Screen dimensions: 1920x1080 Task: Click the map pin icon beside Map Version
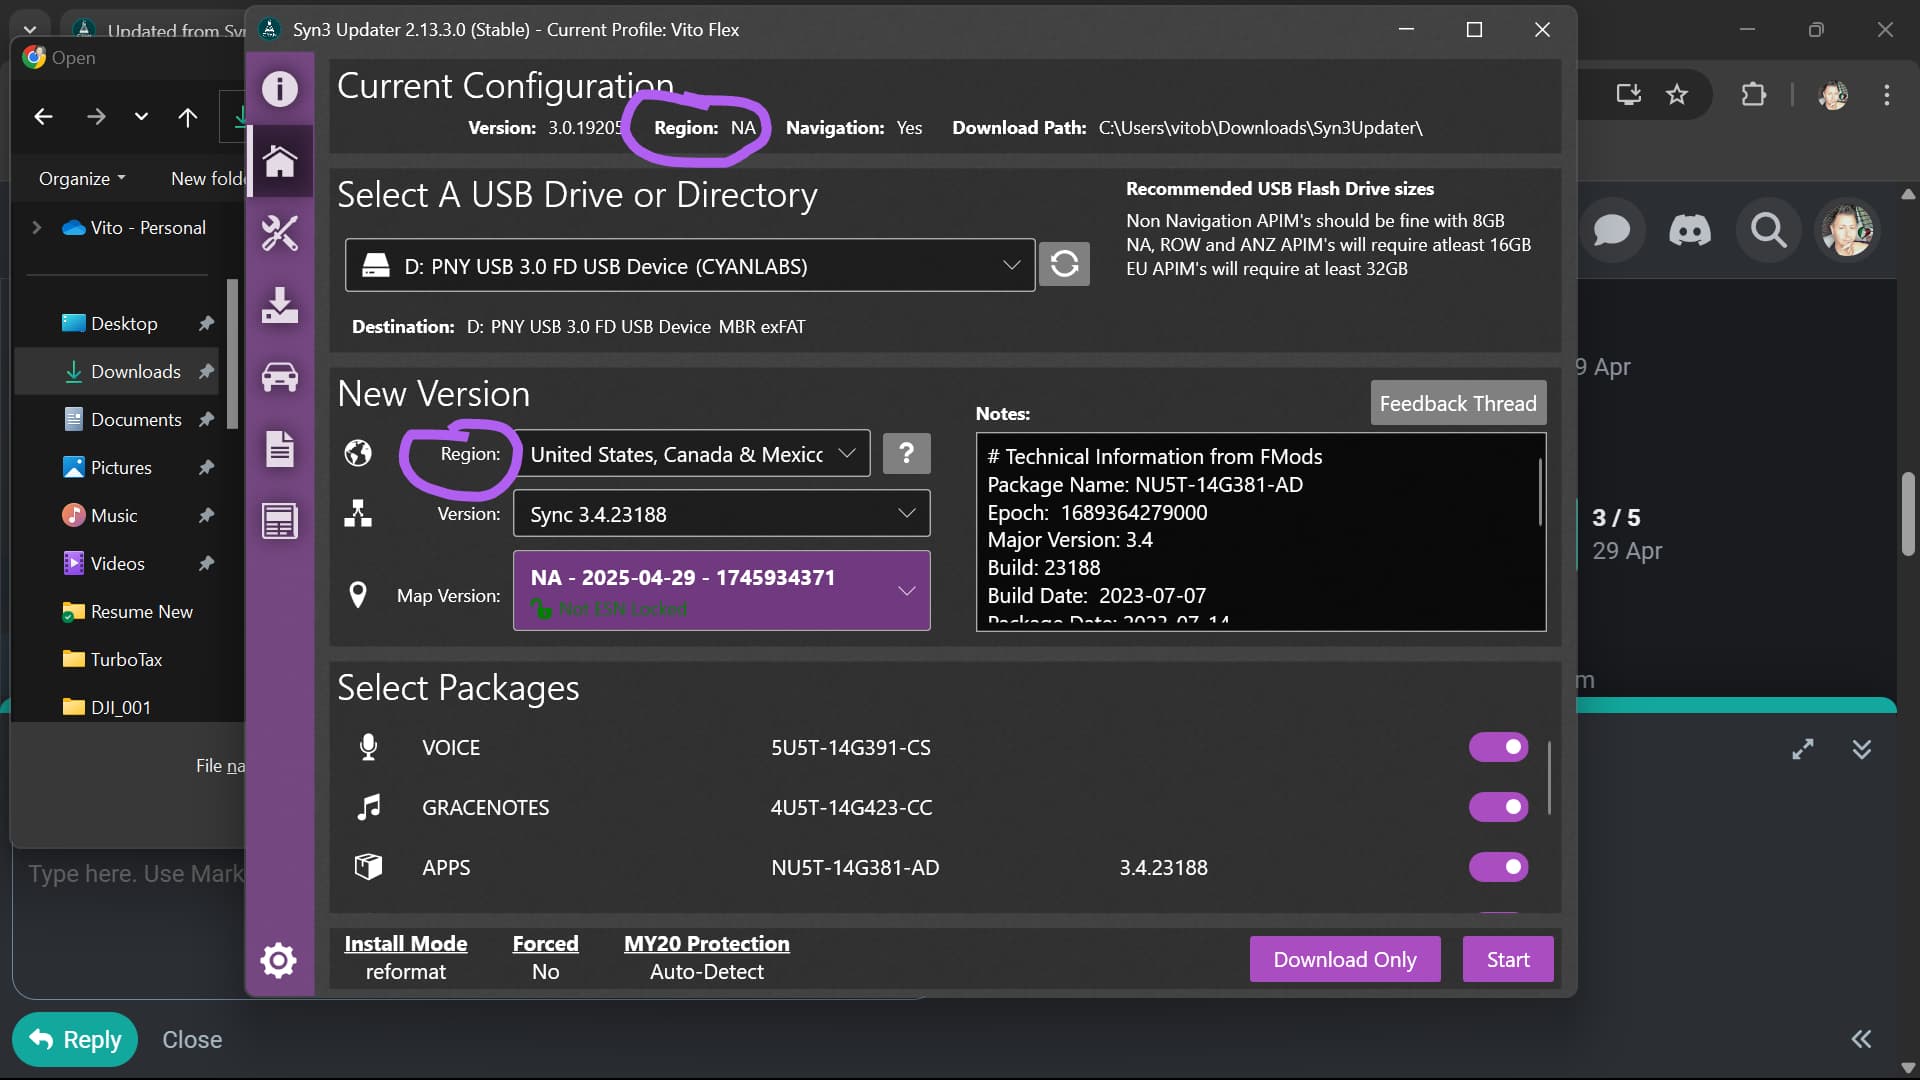(358, 594)
